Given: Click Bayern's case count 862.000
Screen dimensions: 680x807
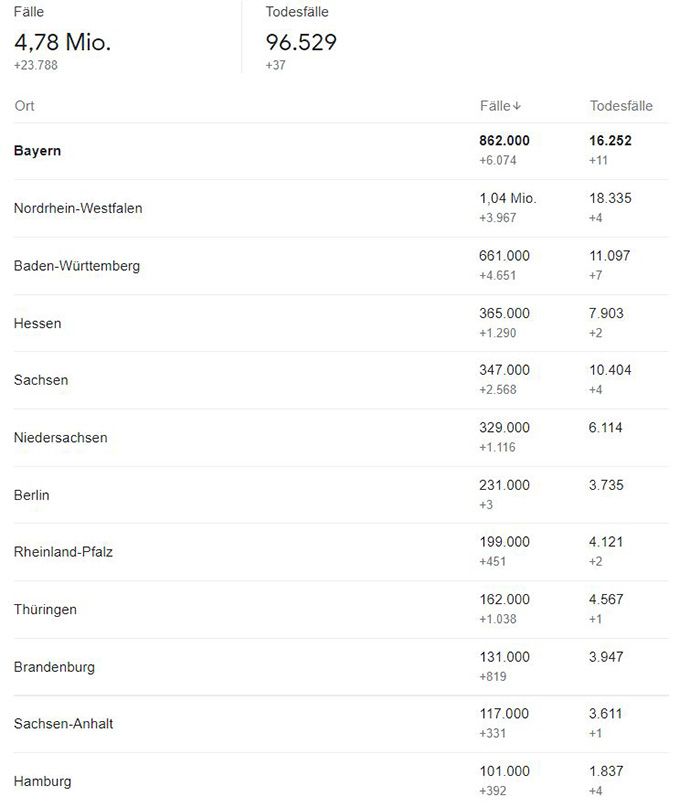Looking at the screenshot, I should coord(505,141).
